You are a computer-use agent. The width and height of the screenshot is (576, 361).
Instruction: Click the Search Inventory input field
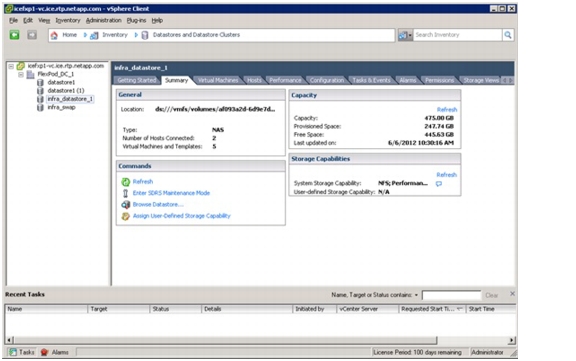pyautogui.click(x=457, y=35)
